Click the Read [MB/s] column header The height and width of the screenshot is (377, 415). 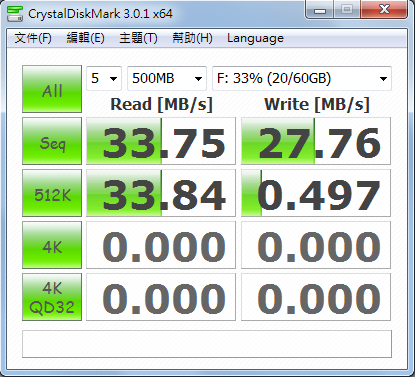click(161, 104)
